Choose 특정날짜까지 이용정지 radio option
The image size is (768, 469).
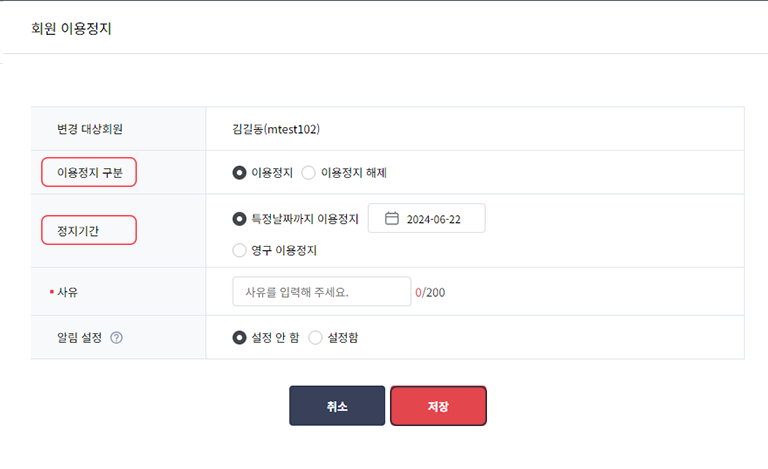coord(239,219)
